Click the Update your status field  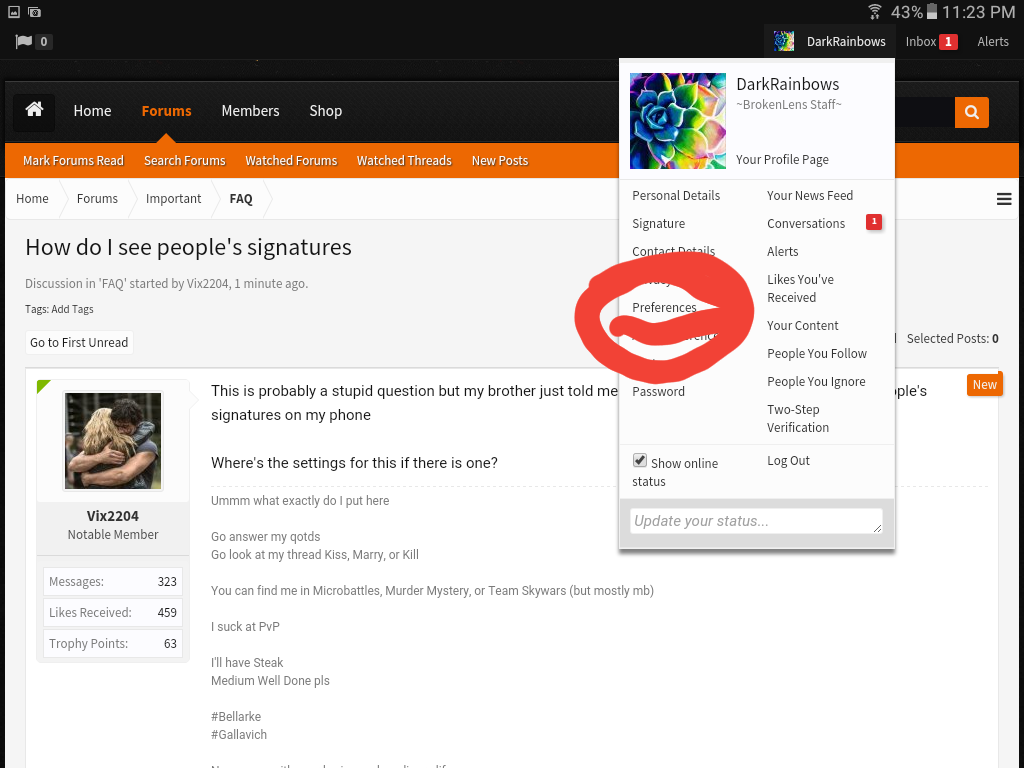point(756,521)
